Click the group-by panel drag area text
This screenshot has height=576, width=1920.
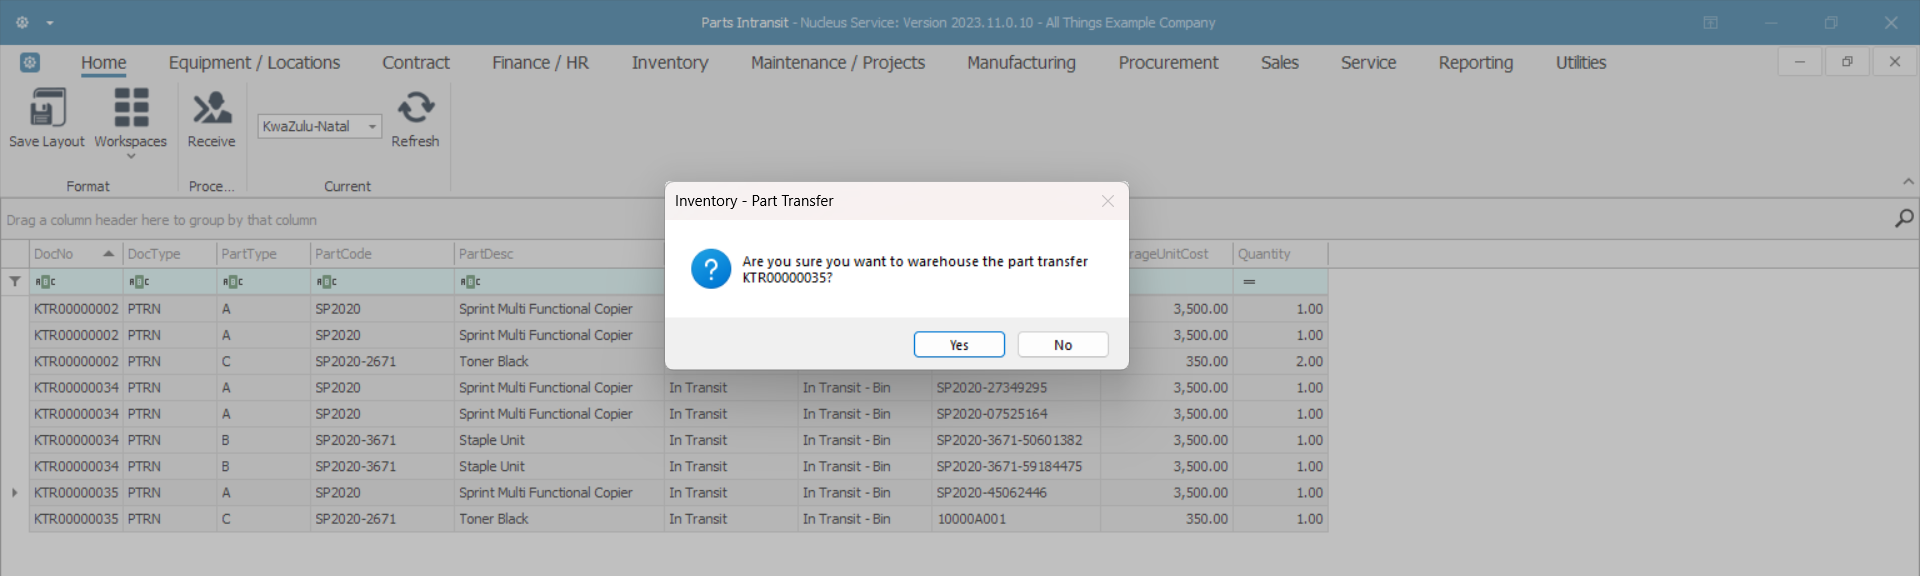(162, 220)
